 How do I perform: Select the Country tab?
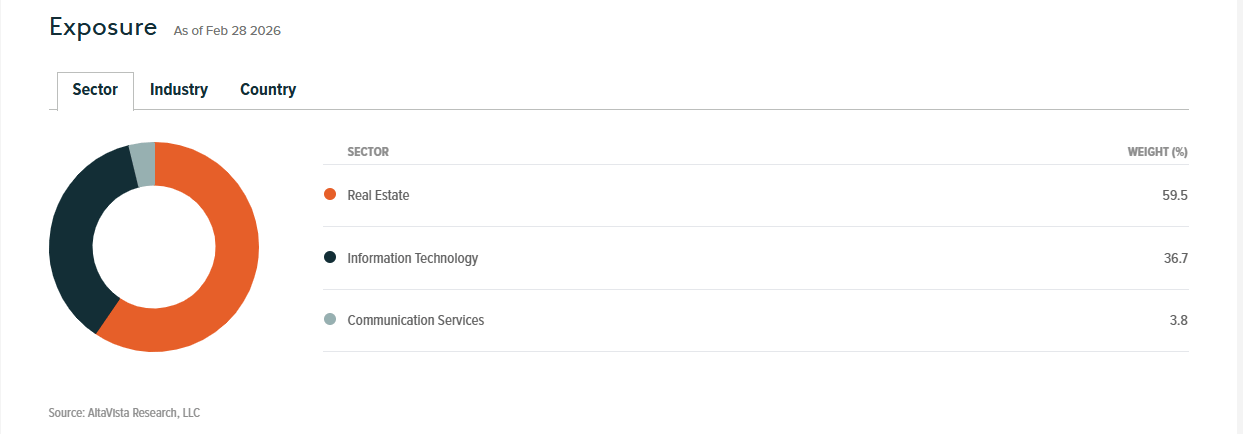[x=268, y=90]
